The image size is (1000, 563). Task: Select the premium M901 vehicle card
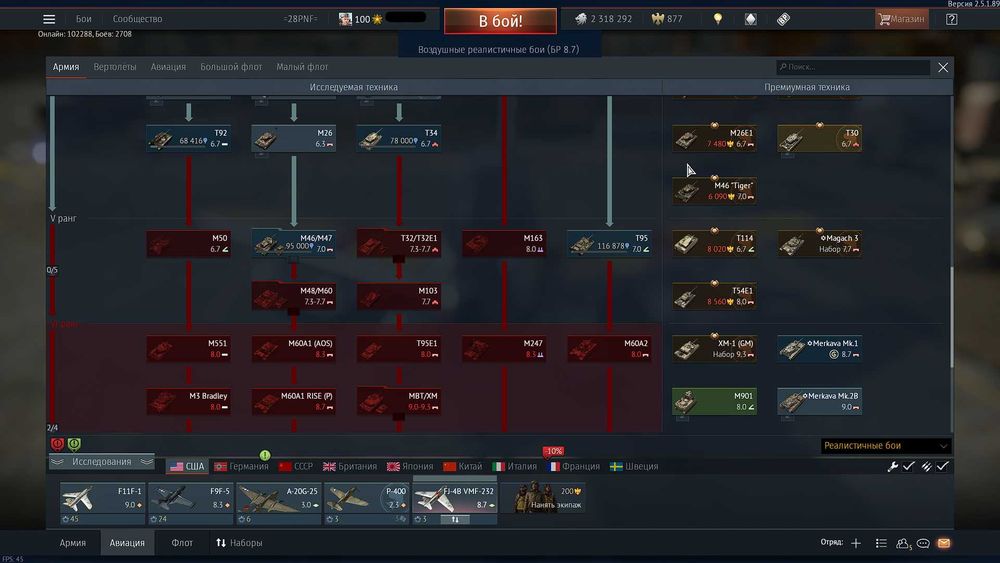[x=714, y=402]
